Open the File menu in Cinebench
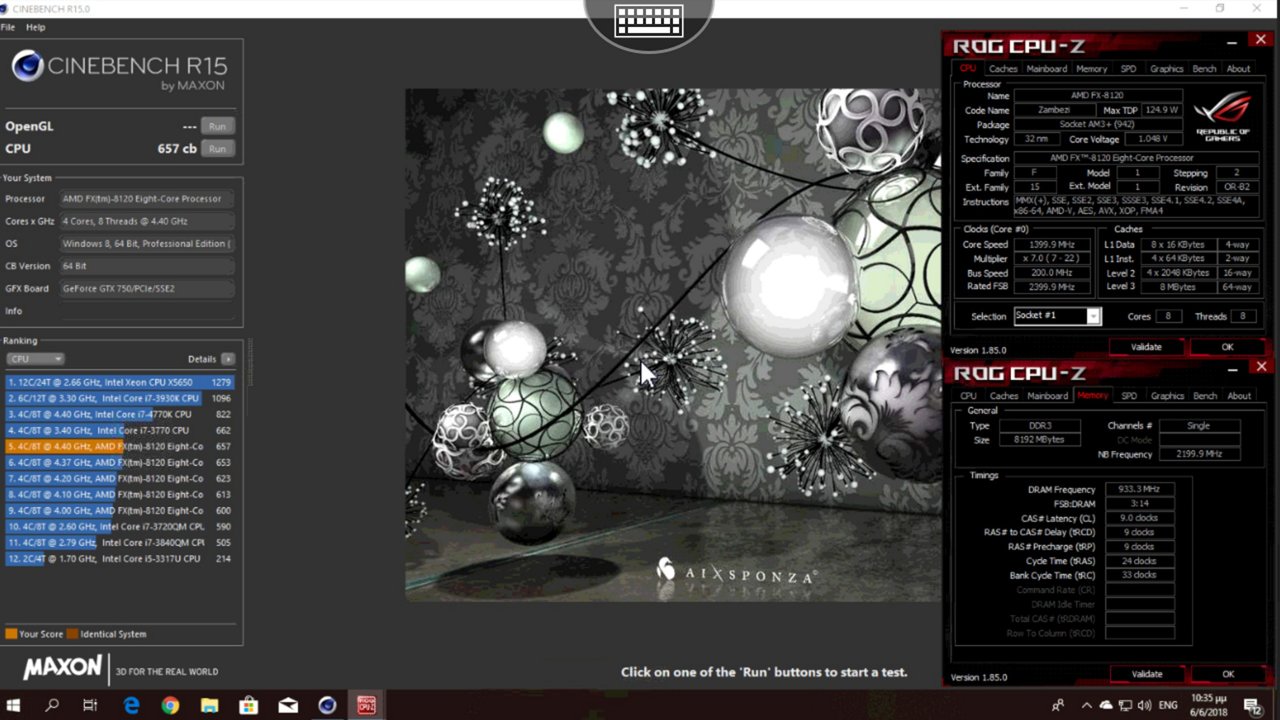The height and width of the screenshot is (720, 1280). coord(8,27)
